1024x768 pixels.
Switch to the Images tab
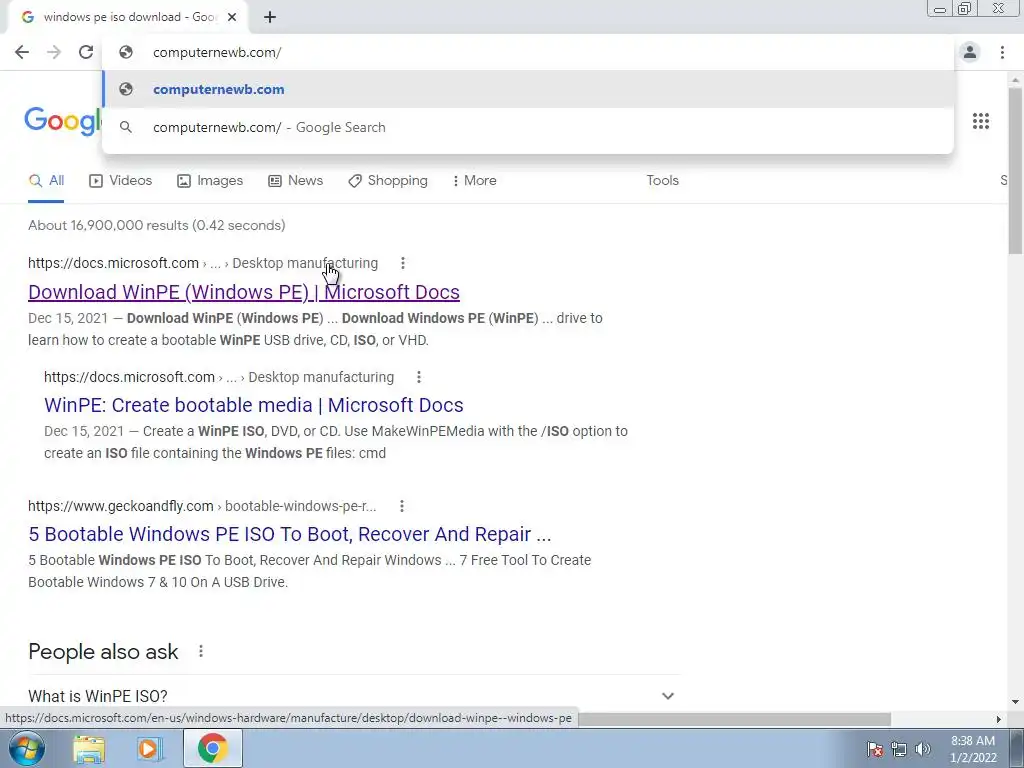click(210, 181)
